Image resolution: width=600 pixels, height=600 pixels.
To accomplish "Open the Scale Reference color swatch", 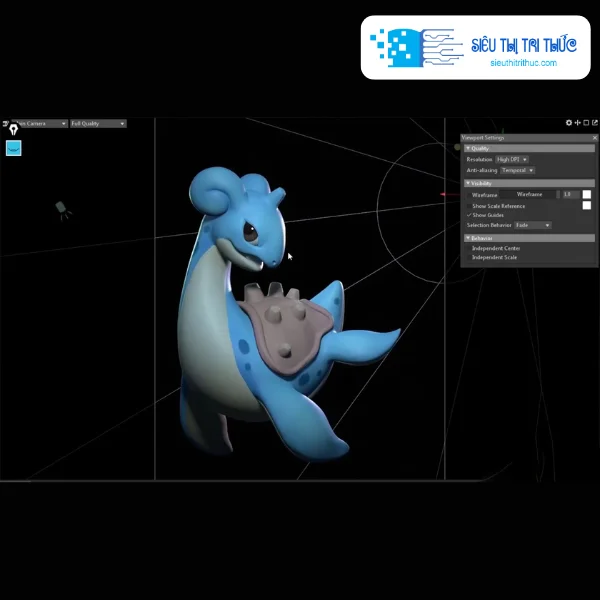I will (x=586, y=205).
